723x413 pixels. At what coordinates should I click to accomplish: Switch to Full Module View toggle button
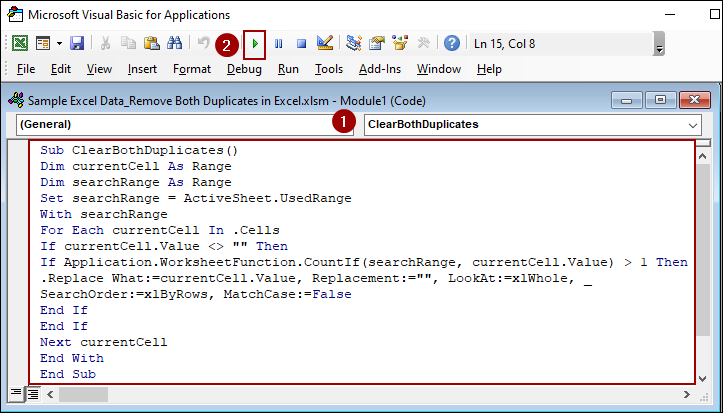tap(32, 393)
